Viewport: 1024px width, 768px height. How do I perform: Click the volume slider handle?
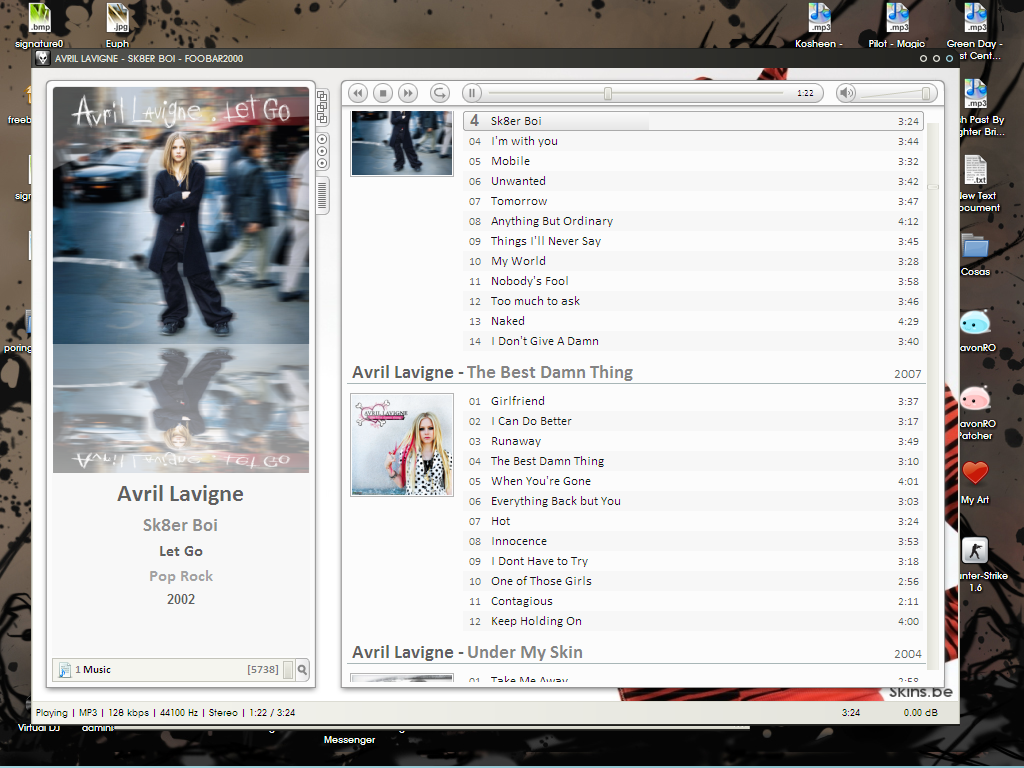(925, 93)
